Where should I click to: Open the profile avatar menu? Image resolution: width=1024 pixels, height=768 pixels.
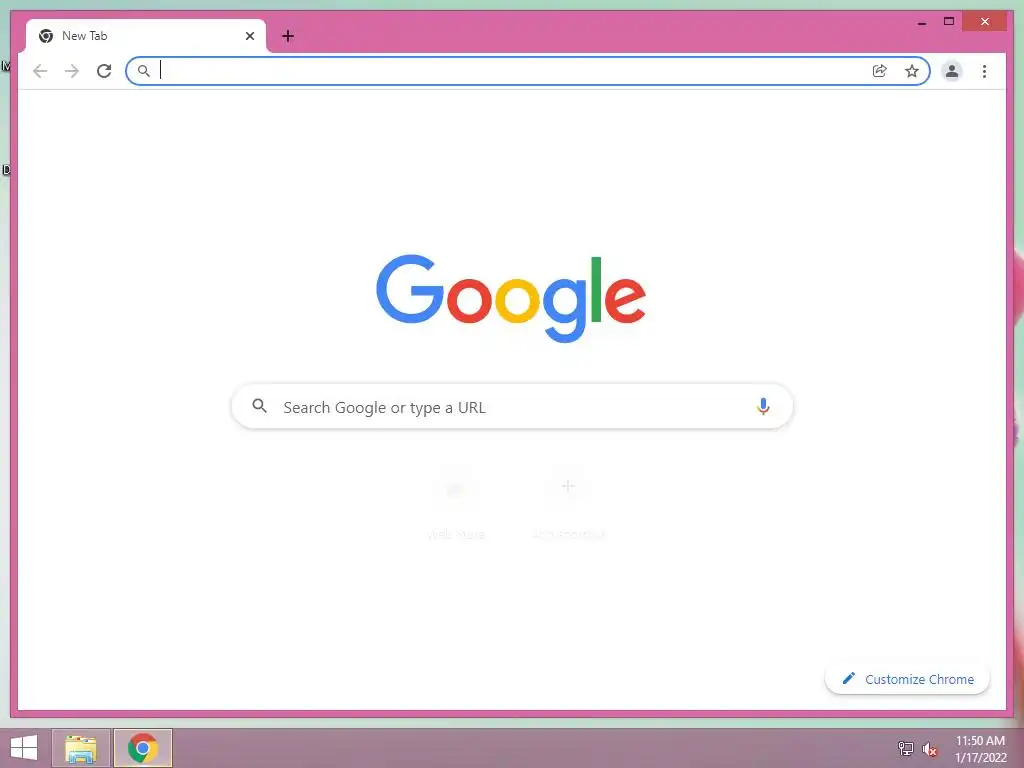coord(952,71)
